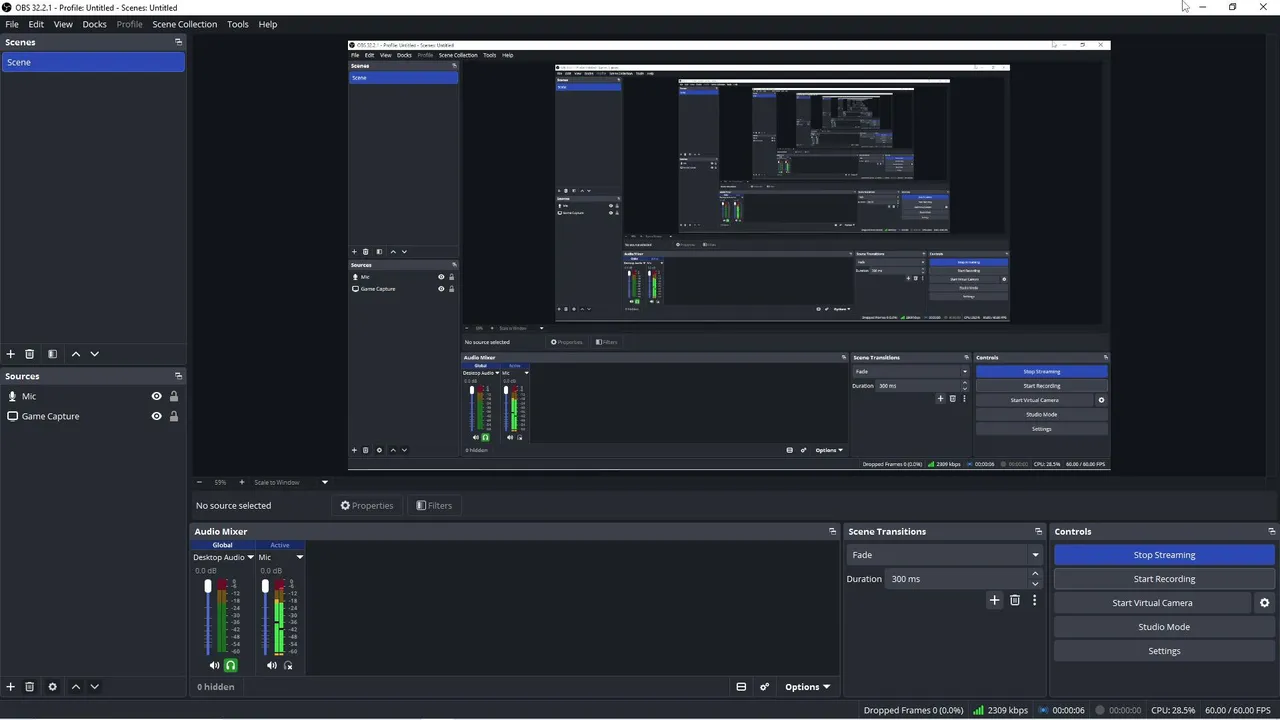Image resolution: width=1280 pixels, height=720 pixels.
Task: Open Audio Mixer Options menu
Action: [x=808, y=687]
